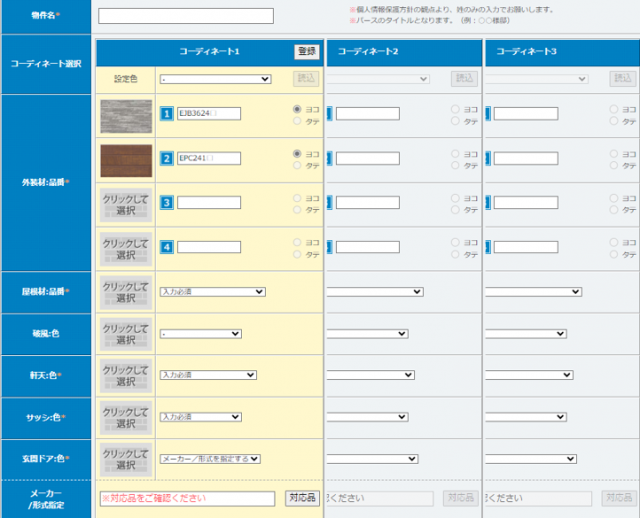640x518 pixels.
Task: Click the 登録 button in Coordinate 1
Action: click(x=306, y=51)
